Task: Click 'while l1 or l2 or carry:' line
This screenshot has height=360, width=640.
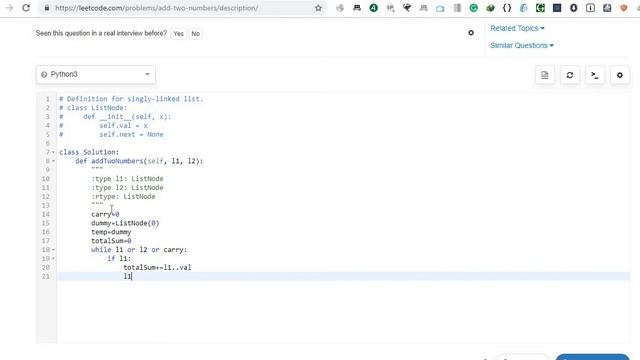Action: coord(139,250)
